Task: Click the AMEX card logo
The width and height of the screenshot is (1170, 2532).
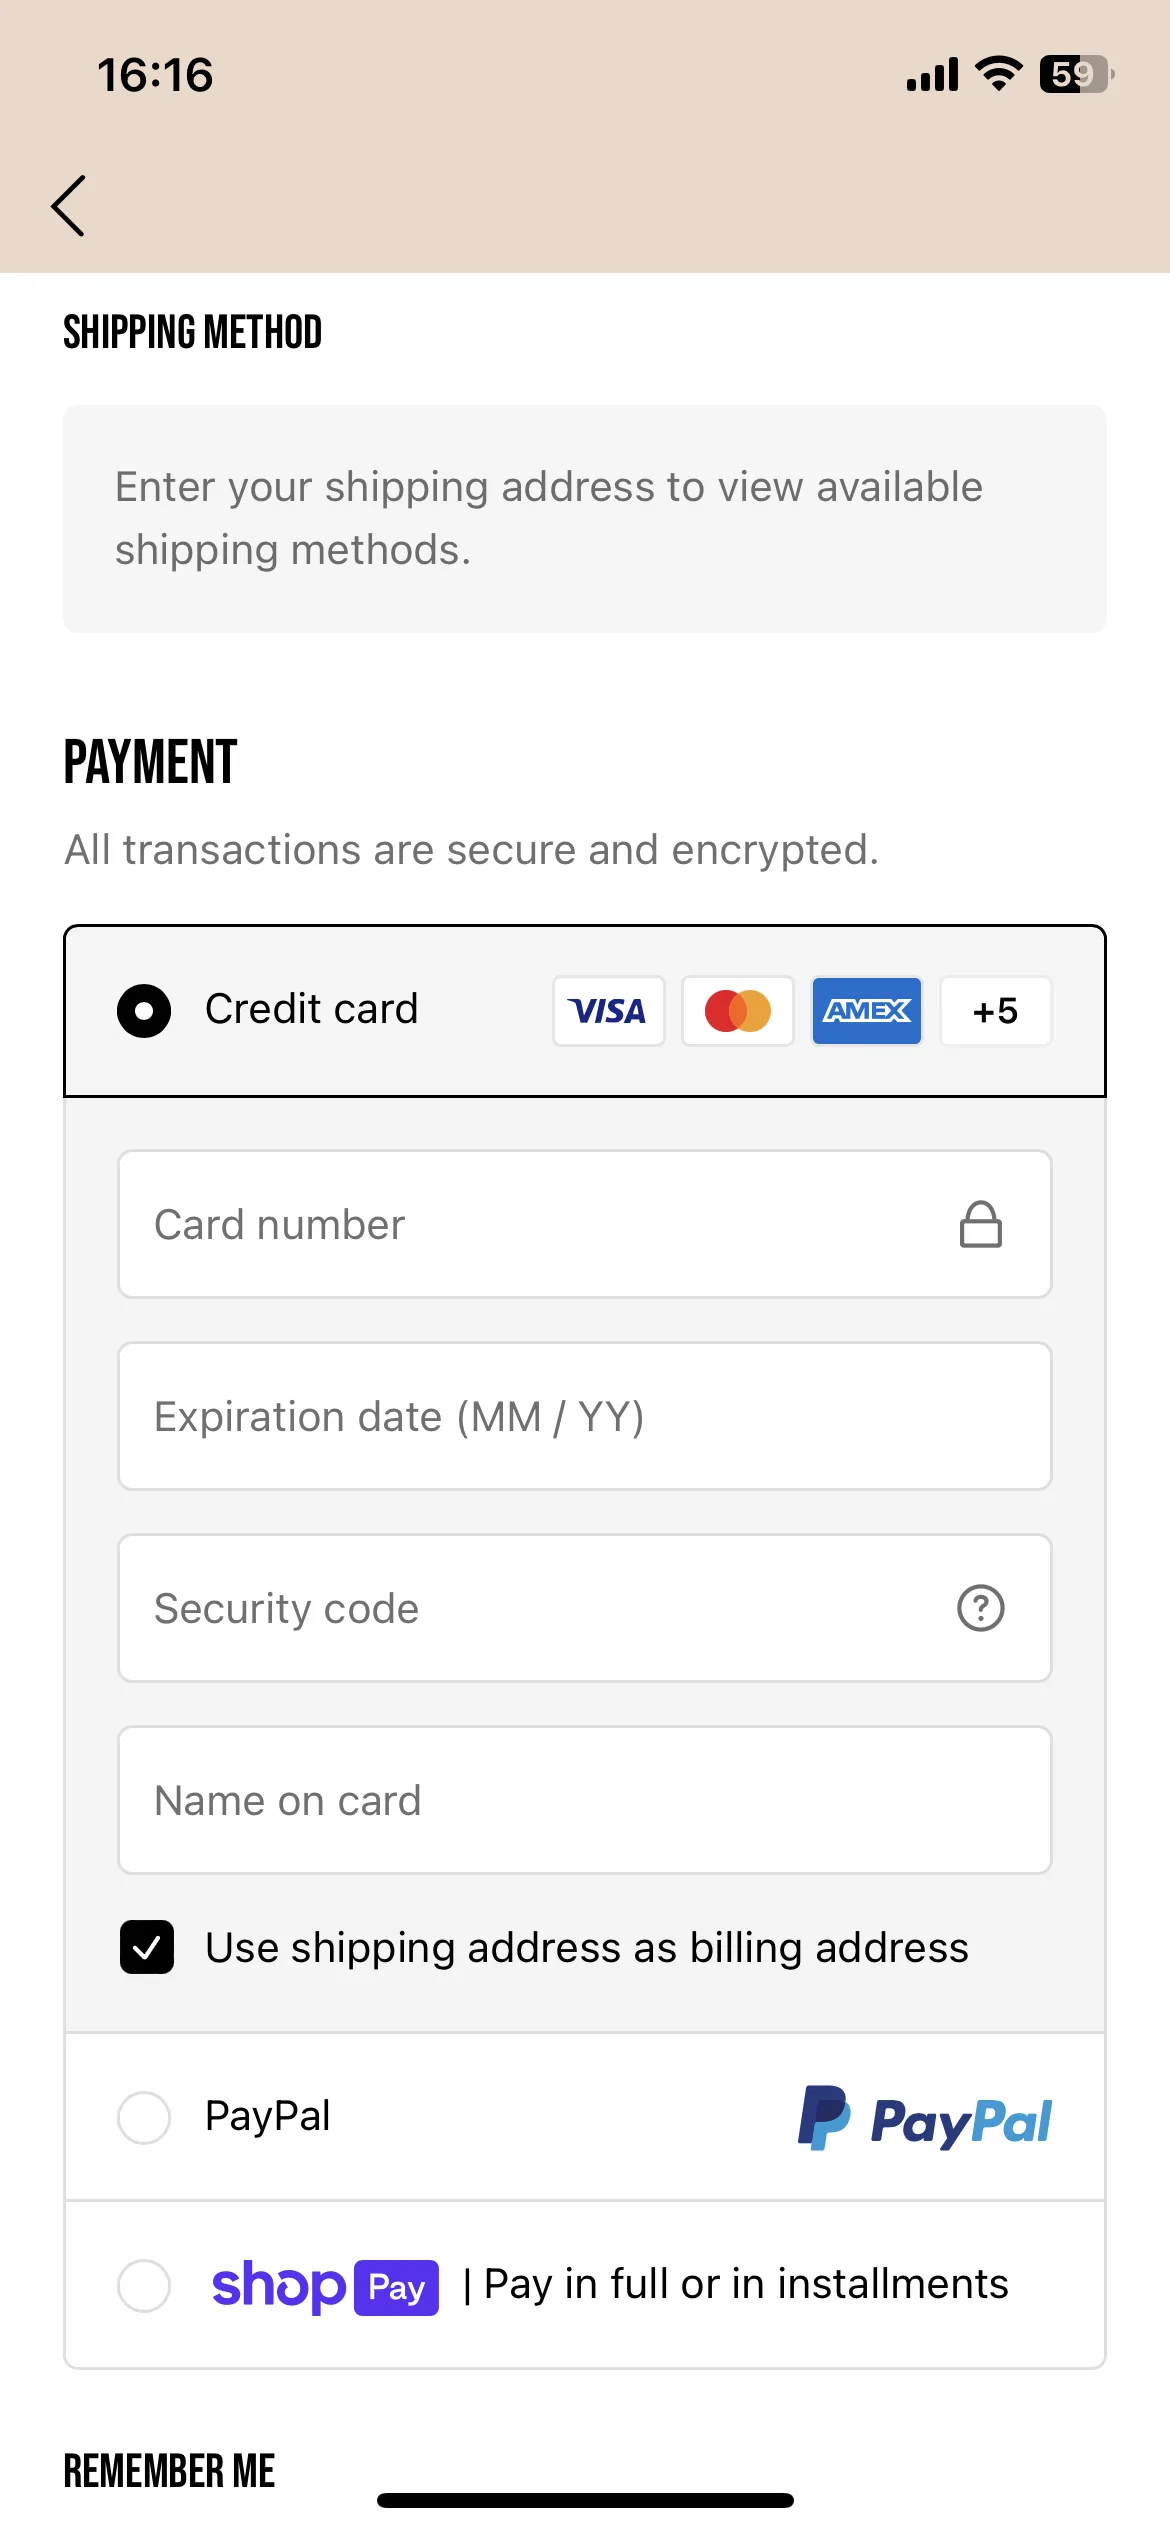Action: (867, 1011)
